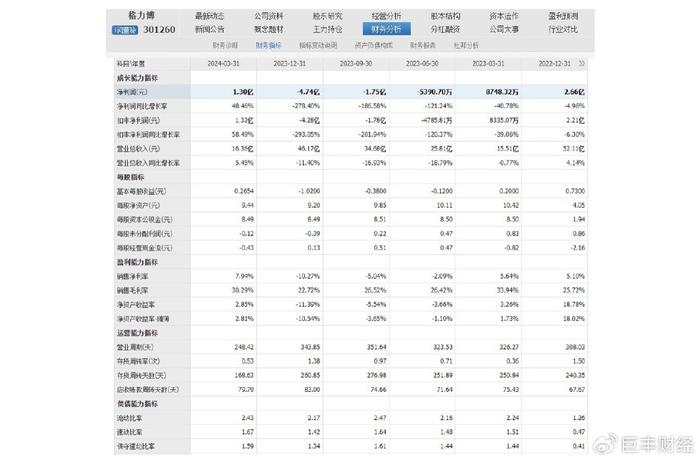Switch to the 盈利预测 tab
700x461 pixels.
coord(563,16)
